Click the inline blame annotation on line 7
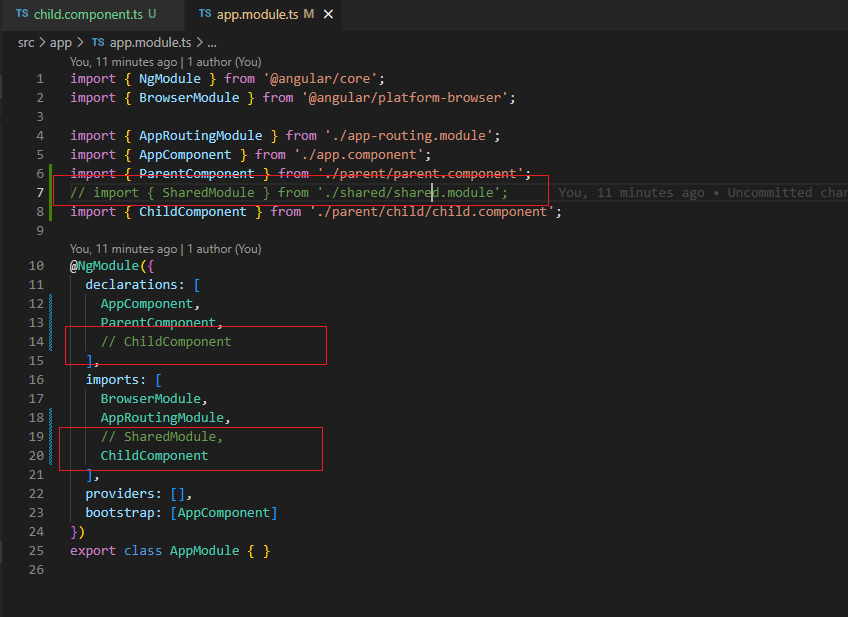Image resolution: width=849 pixels, height=617 pixels. tap(700, 192)
